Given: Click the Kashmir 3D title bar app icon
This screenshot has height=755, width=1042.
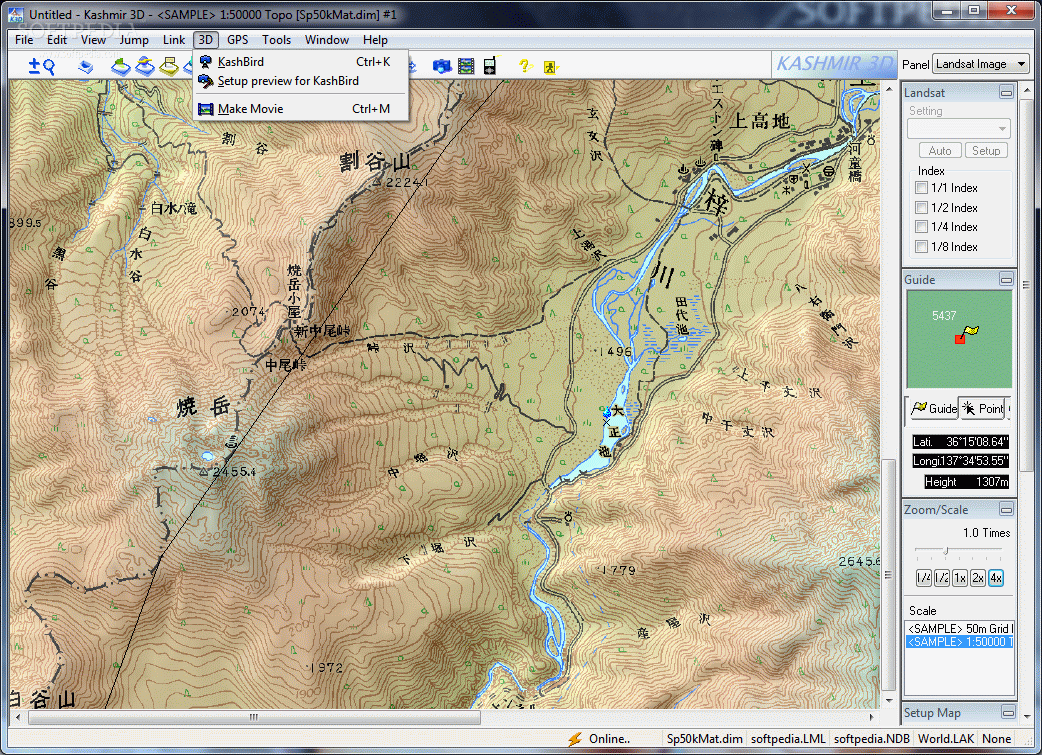Looking at the screenshot, I should pyautogui.click(x=15, y=13).
